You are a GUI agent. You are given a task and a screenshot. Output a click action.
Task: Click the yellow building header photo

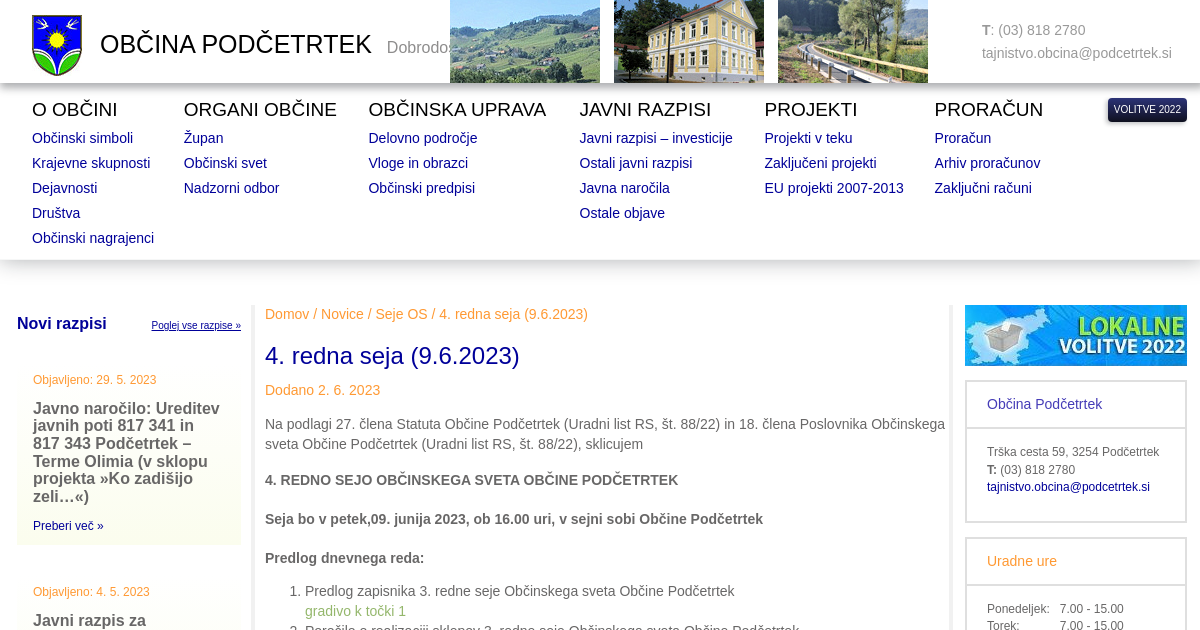coord(688,41)
